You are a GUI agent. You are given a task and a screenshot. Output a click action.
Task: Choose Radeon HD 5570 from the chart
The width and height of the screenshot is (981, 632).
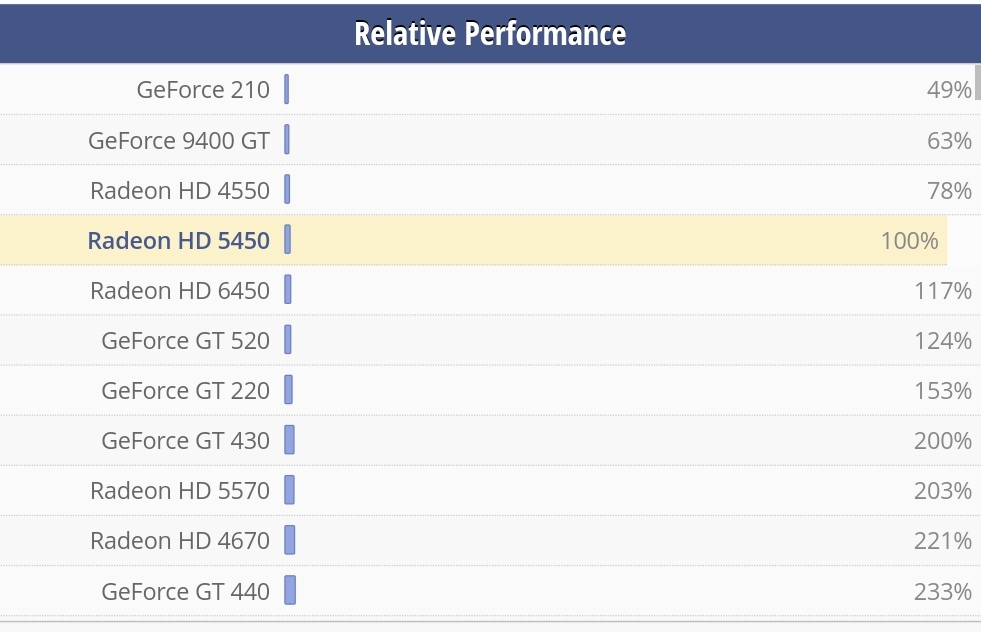coord(180,490)
